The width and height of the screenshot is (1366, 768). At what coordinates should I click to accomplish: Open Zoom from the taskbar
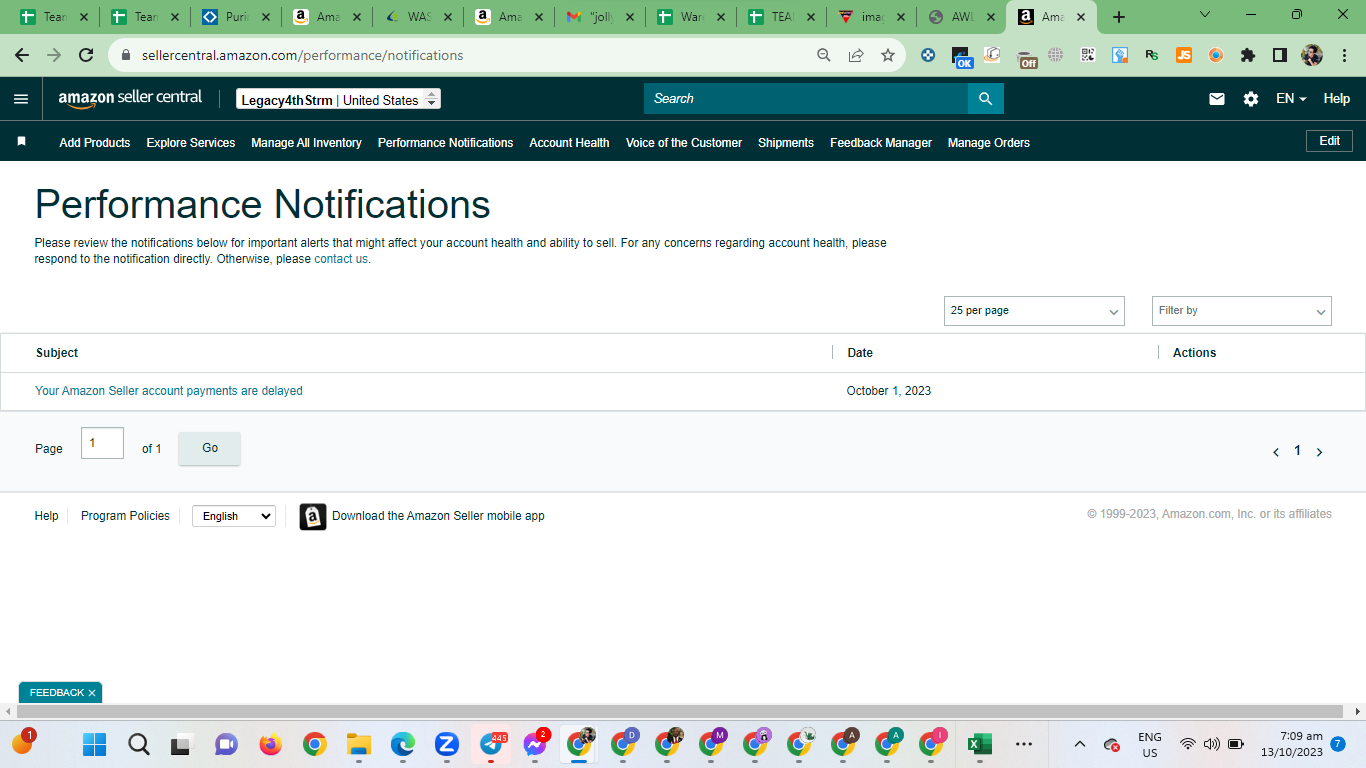click(446, 744)
